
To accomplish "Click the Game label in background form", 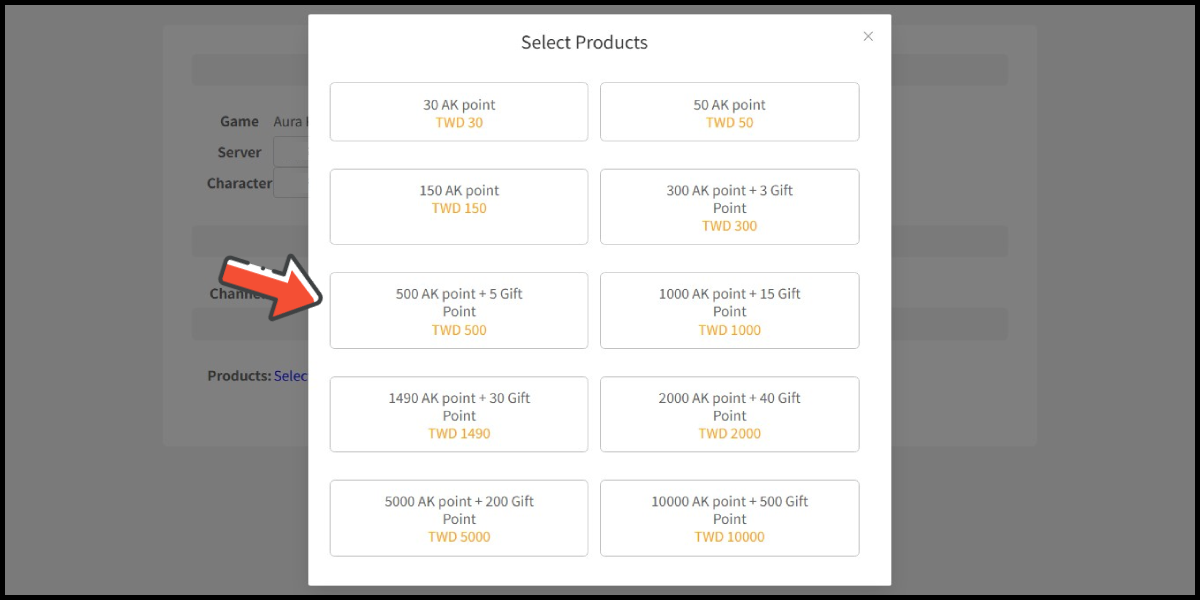I will point(239,121).
